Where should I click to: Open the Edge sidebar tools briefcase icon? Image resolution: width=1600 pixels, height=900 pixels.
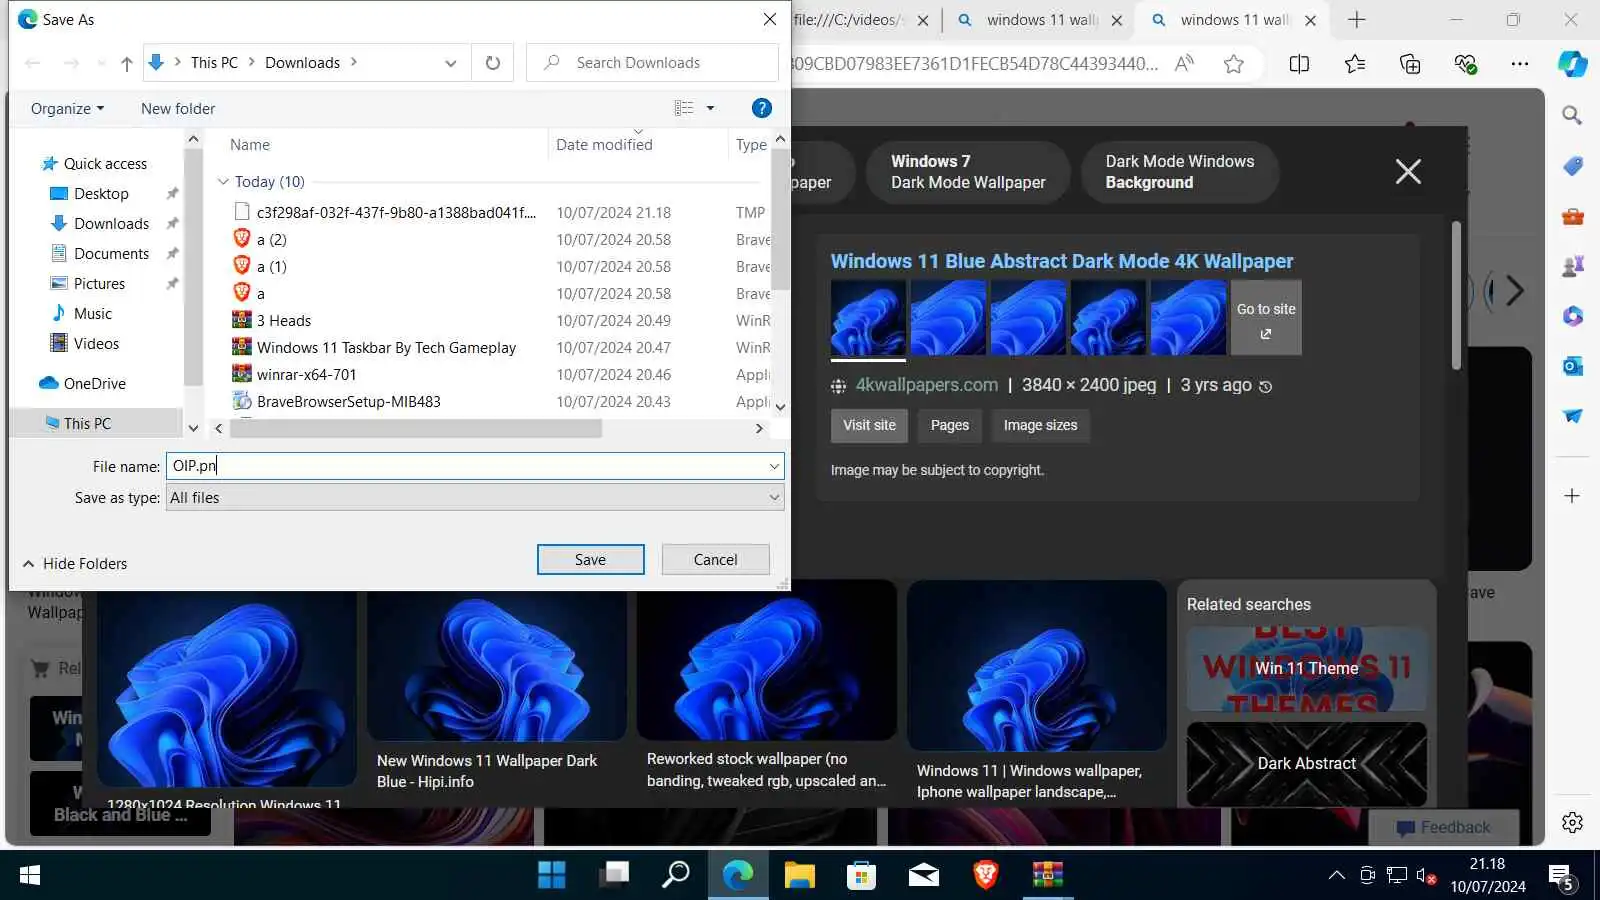tap(1572, 216)
